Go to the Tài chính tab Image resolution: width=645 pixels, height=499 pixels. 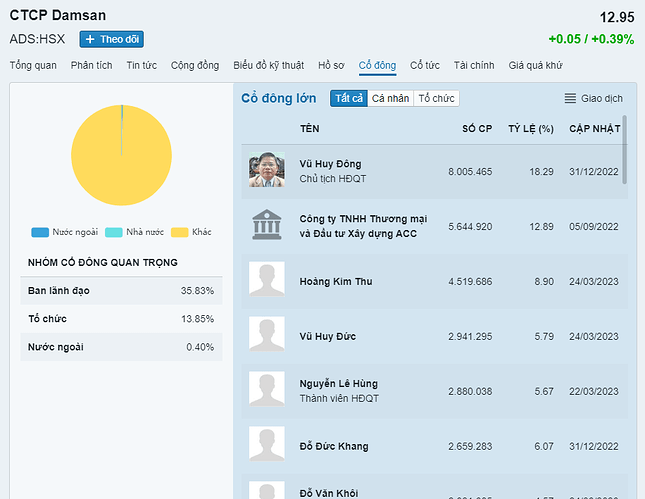pyautogui.click(x=474, y=65)
